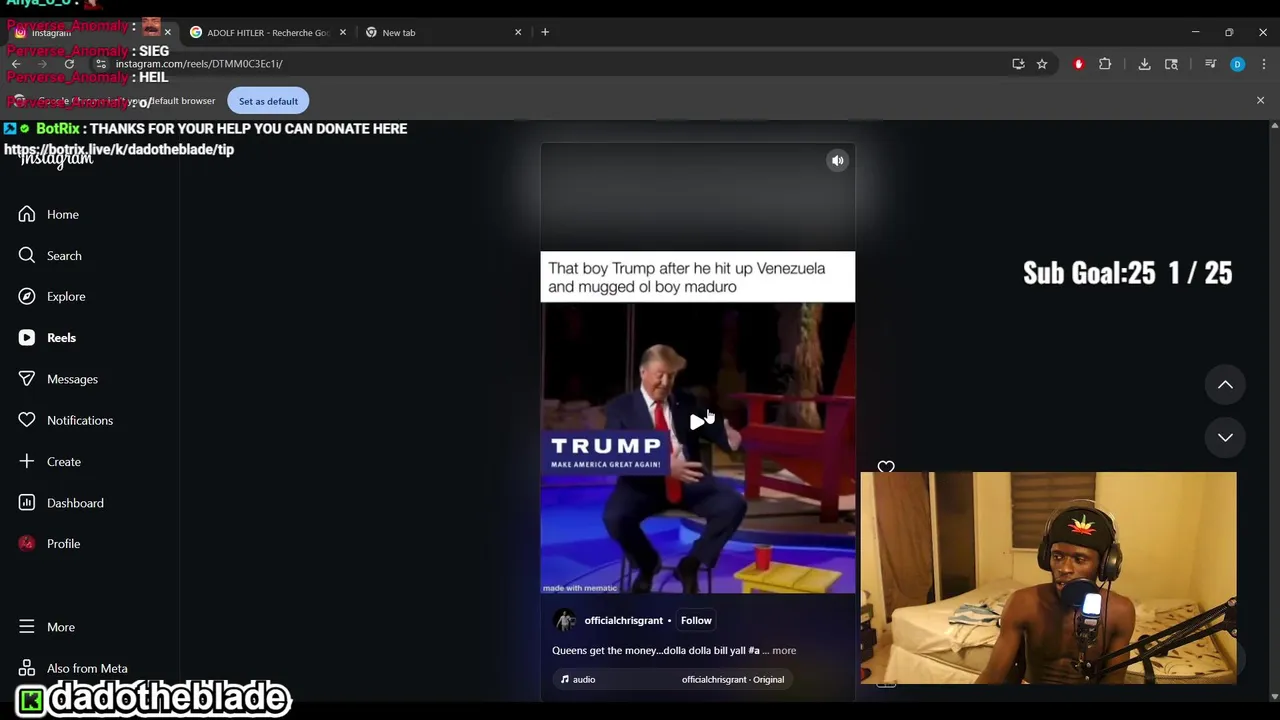Click the browser back arrow
The image size is (1280, 720).
tap(16, 64)
